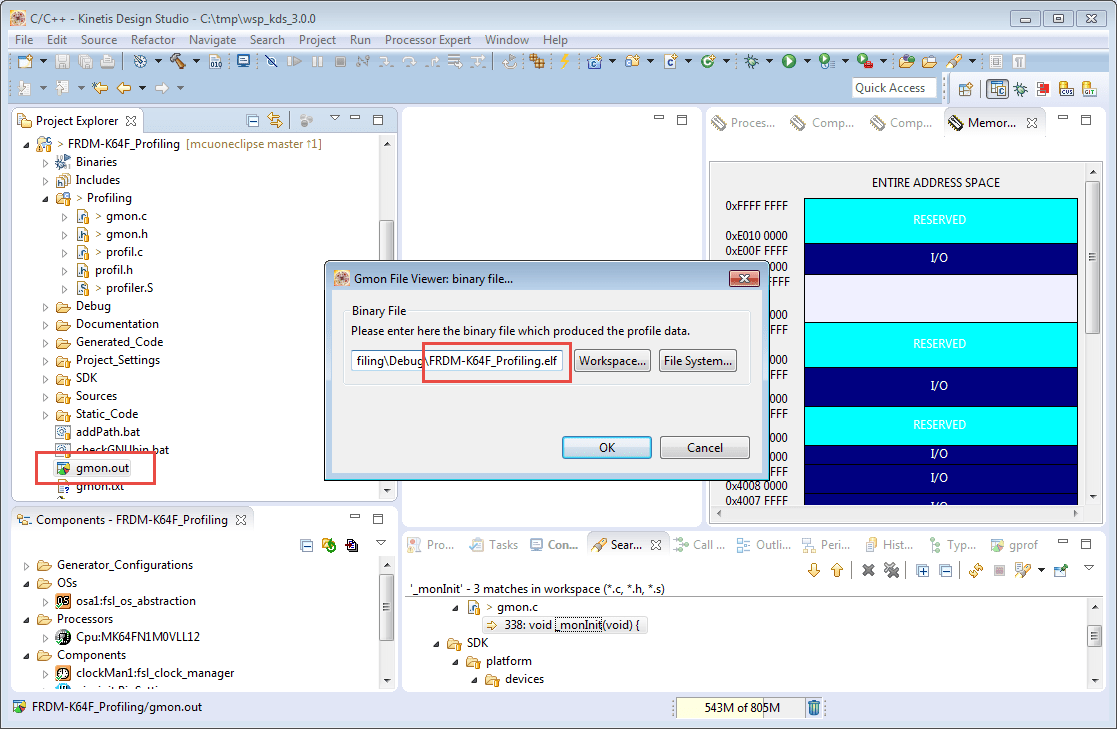The width and height of the screenshot is (1117, 729).
Task: Click the yellow lightning bolt icon
Action: pos(564,61)
